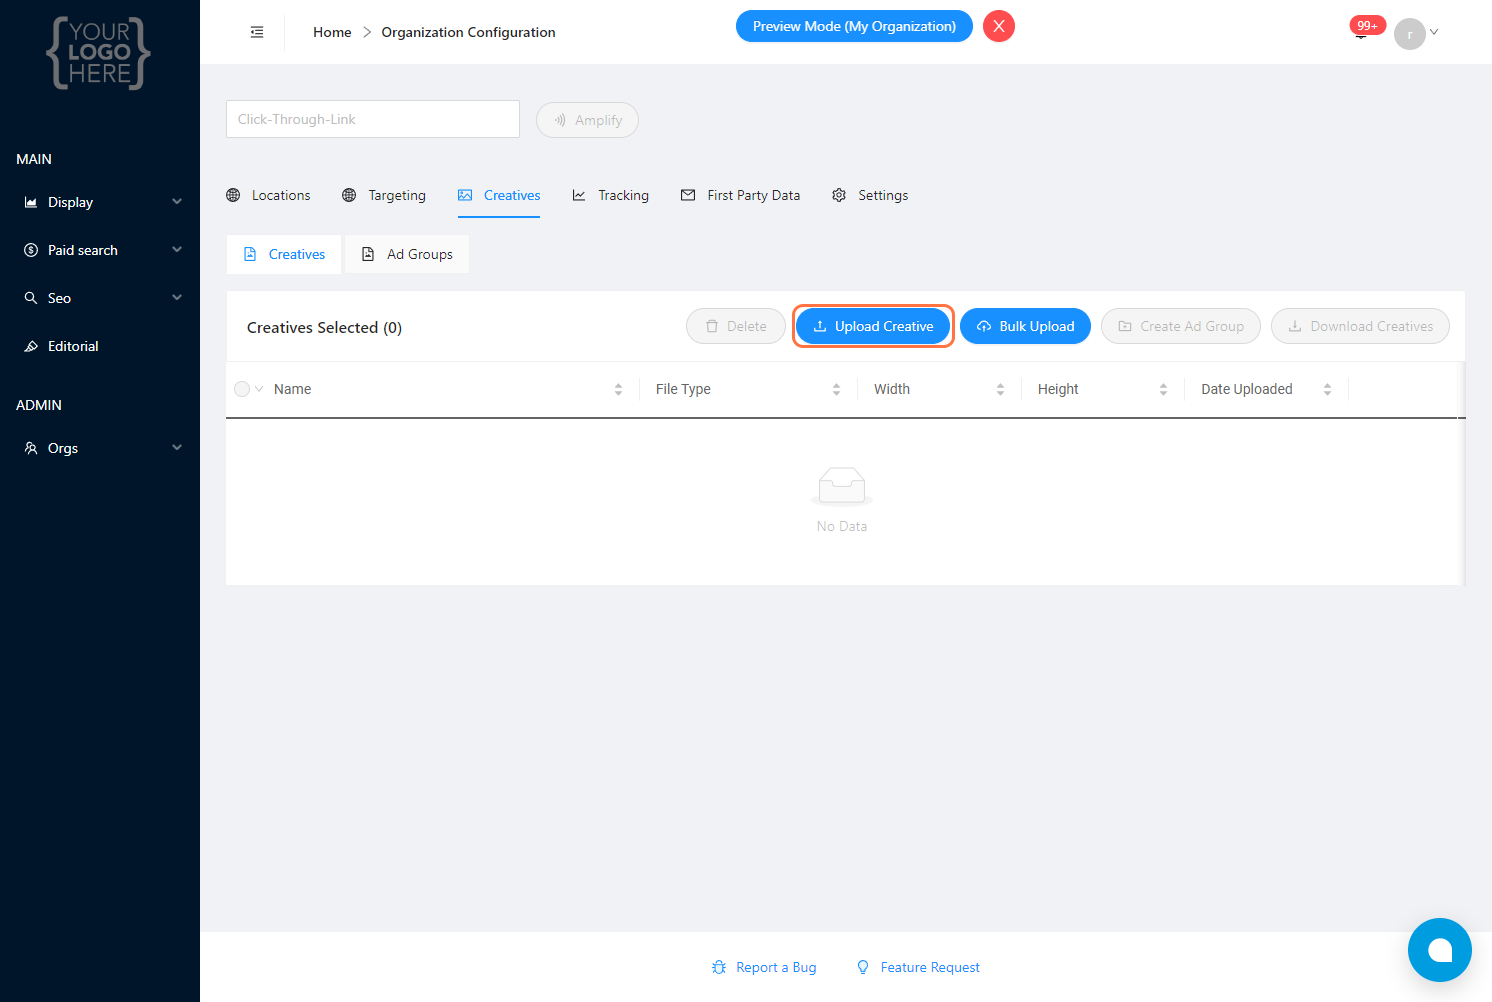Sort the Width column

point(1000,389)
